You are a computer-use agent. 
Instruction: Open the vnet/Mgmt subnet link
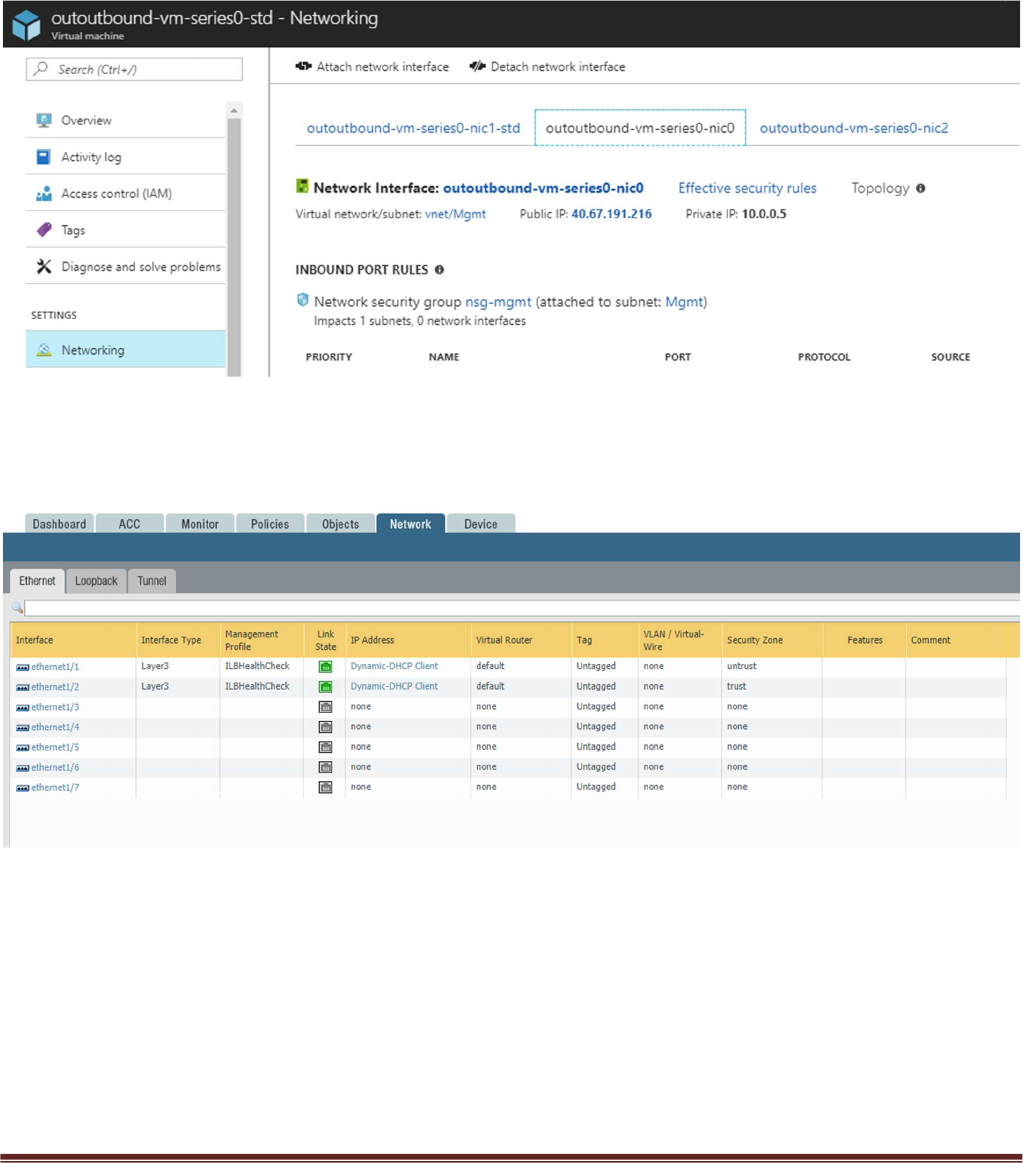point(455,214)
